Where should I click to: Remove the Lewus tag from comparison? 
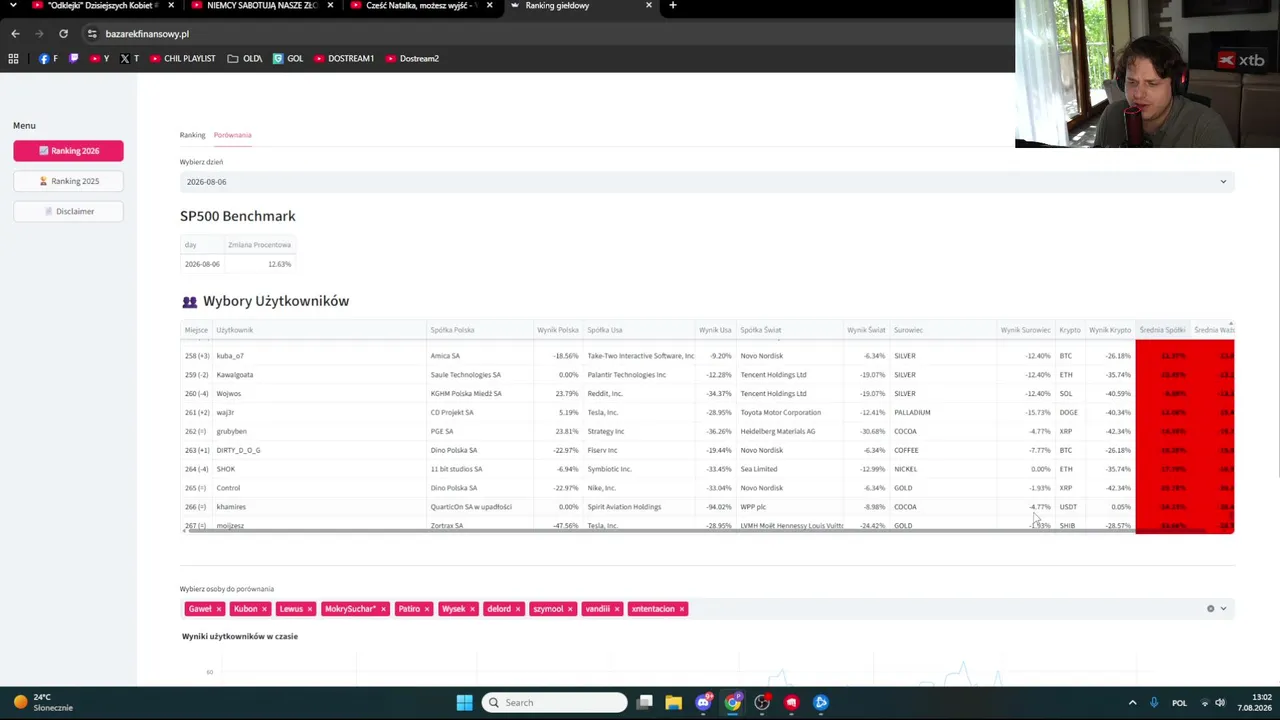click(x=310, y=609)
